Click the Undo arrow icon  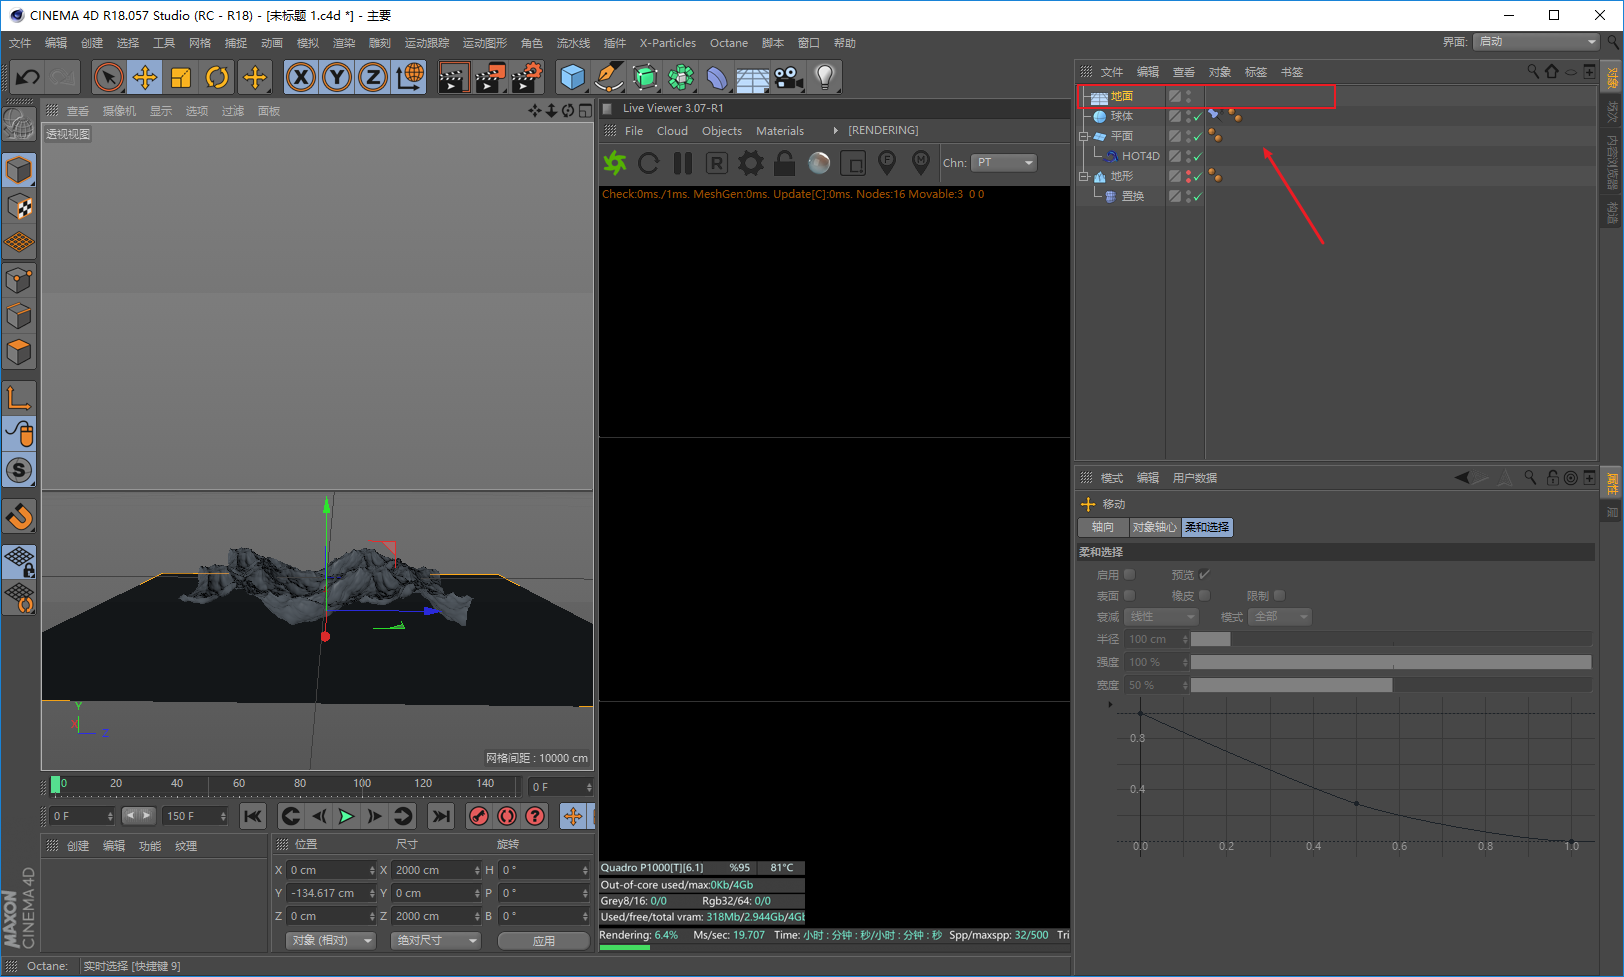[x=28, y=77]
